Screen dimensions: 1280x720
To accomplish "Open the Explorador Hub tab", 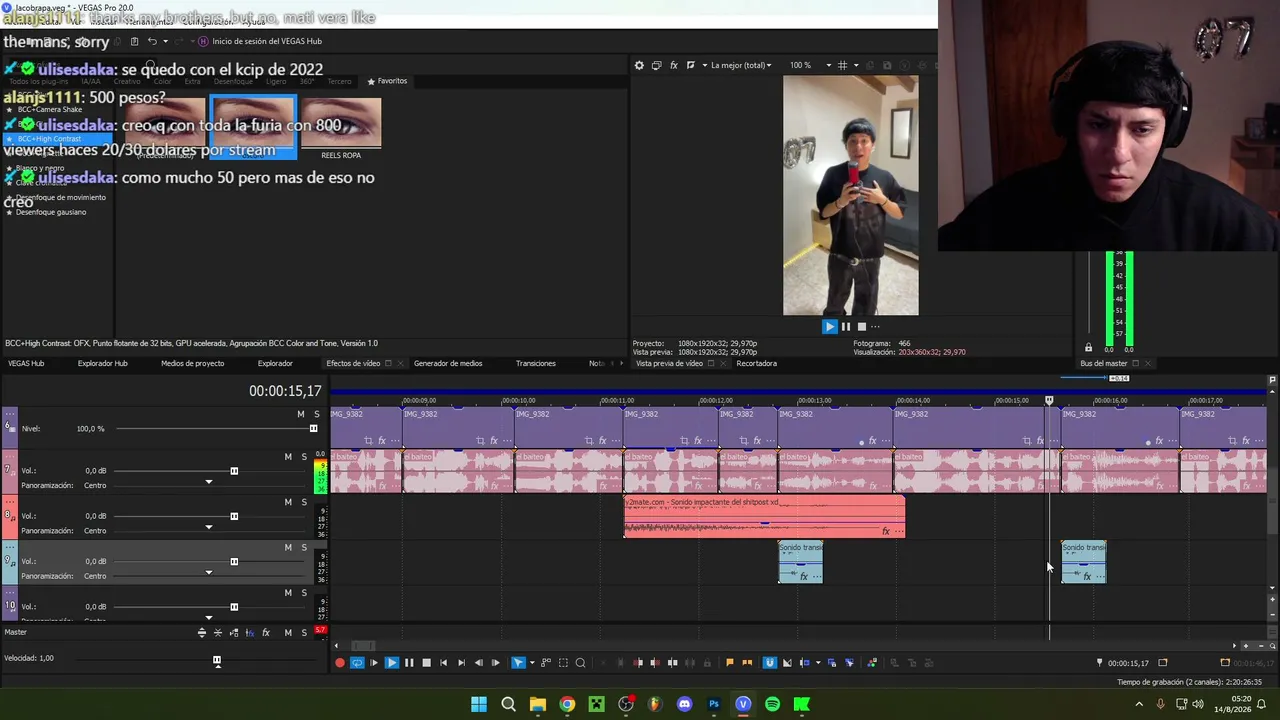I will pyautogui.click(x=103, y=363).
